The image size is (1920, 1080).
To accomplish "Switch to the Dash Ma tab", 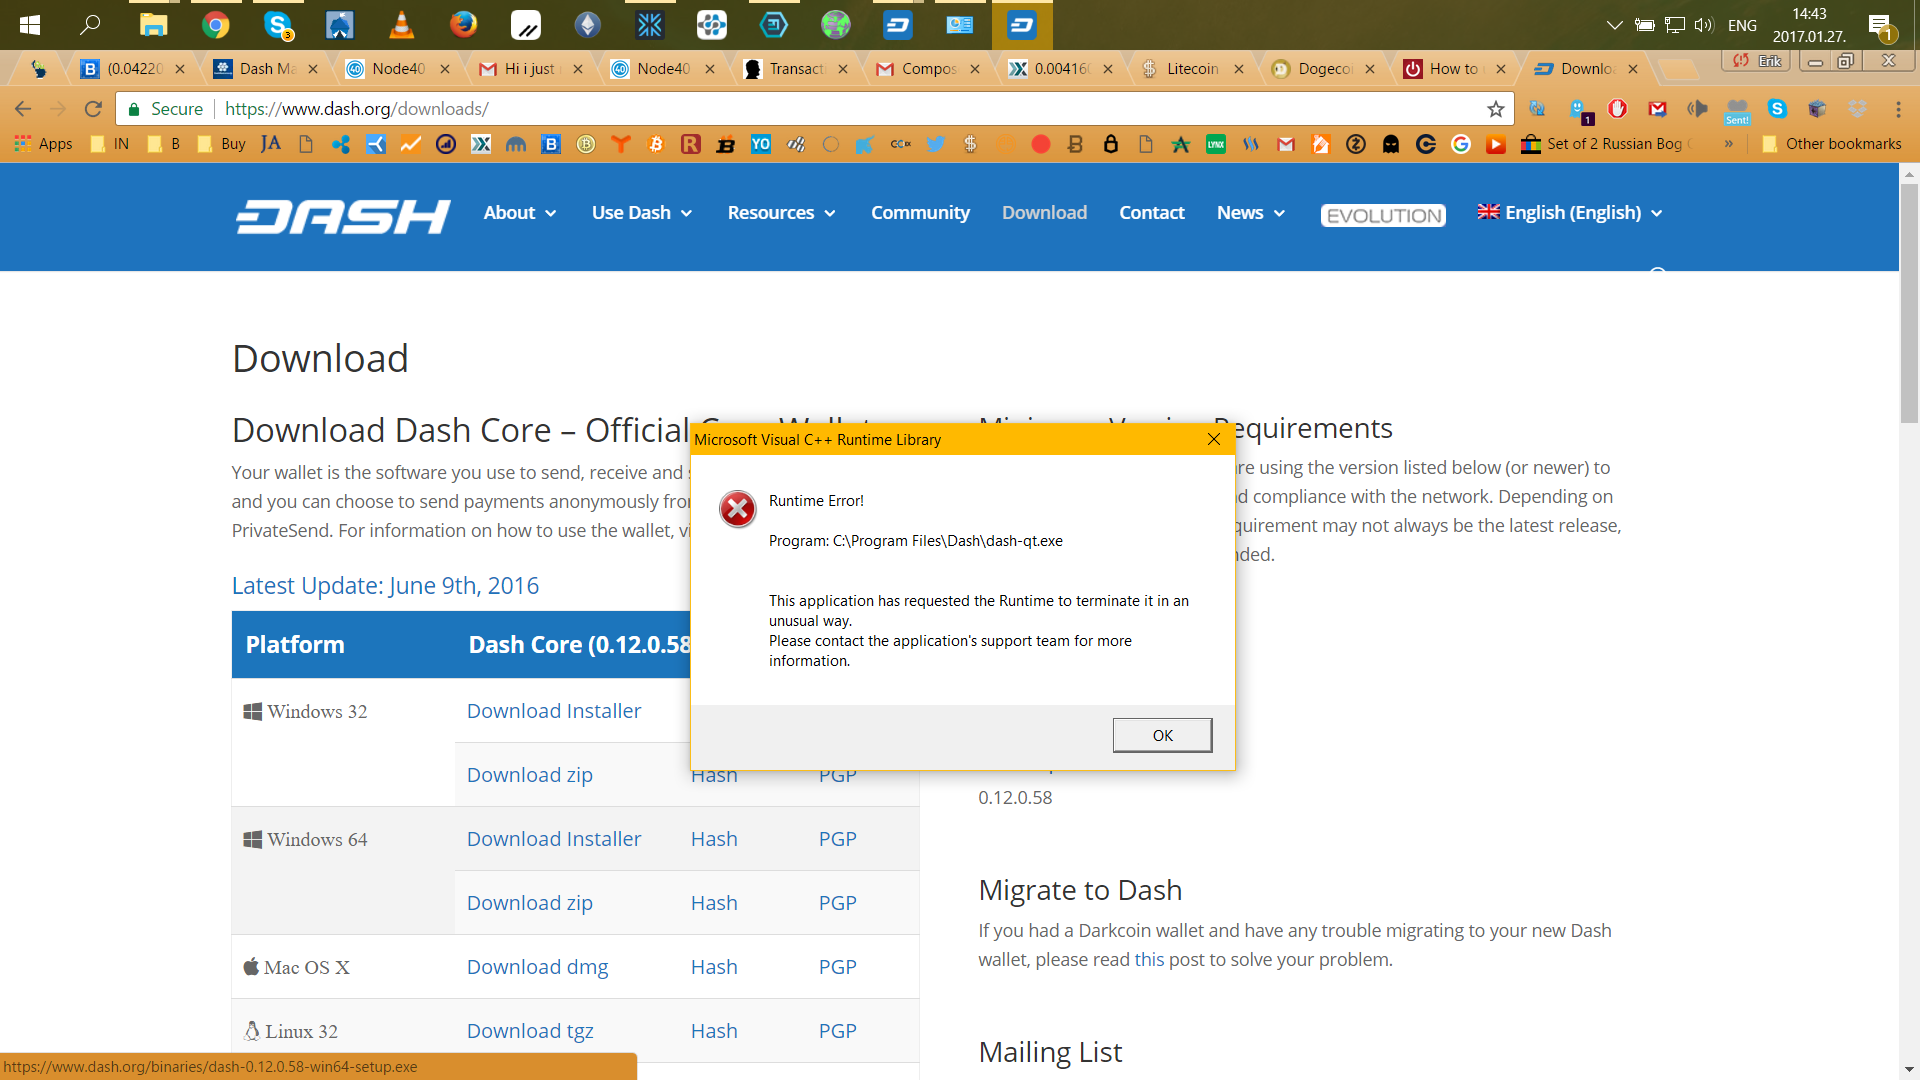I will (265, 69).
